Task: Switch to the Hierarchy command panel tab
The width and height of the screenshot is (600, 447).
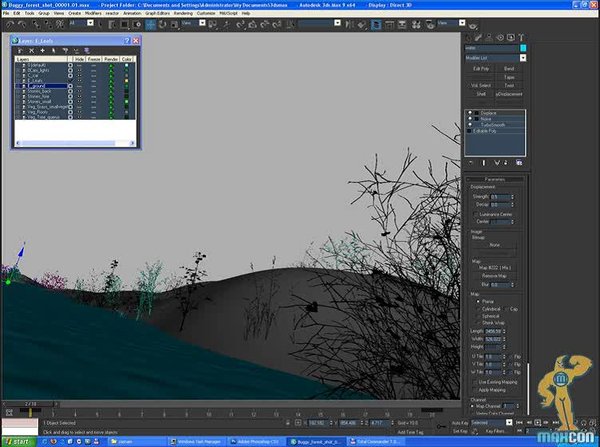Action: pyautogui.click(x=489, y=38)
